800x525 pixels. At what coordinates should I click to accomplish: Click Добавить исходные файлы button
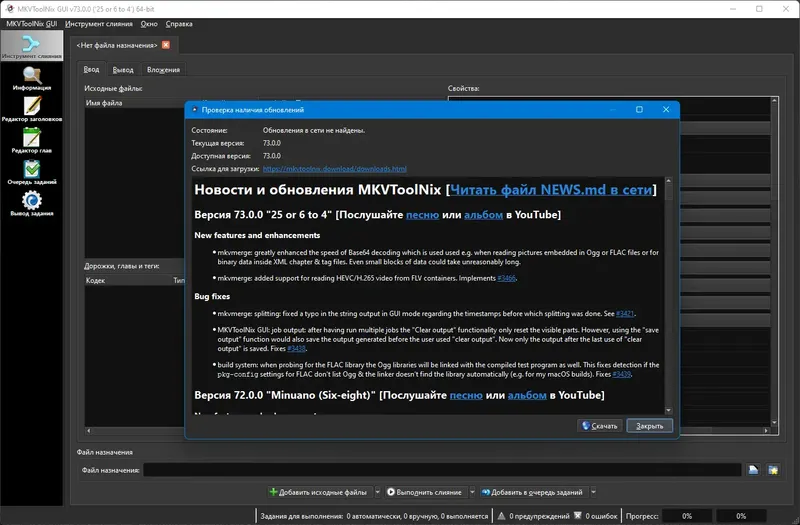pyautogui.click(x=318, y=492)
